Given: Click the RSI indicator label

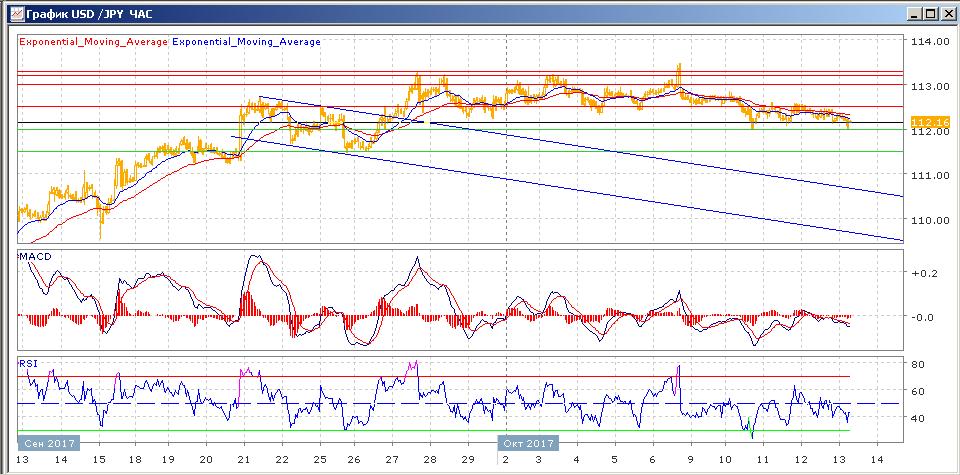Looking at the screenshot, I should [28, 364].
